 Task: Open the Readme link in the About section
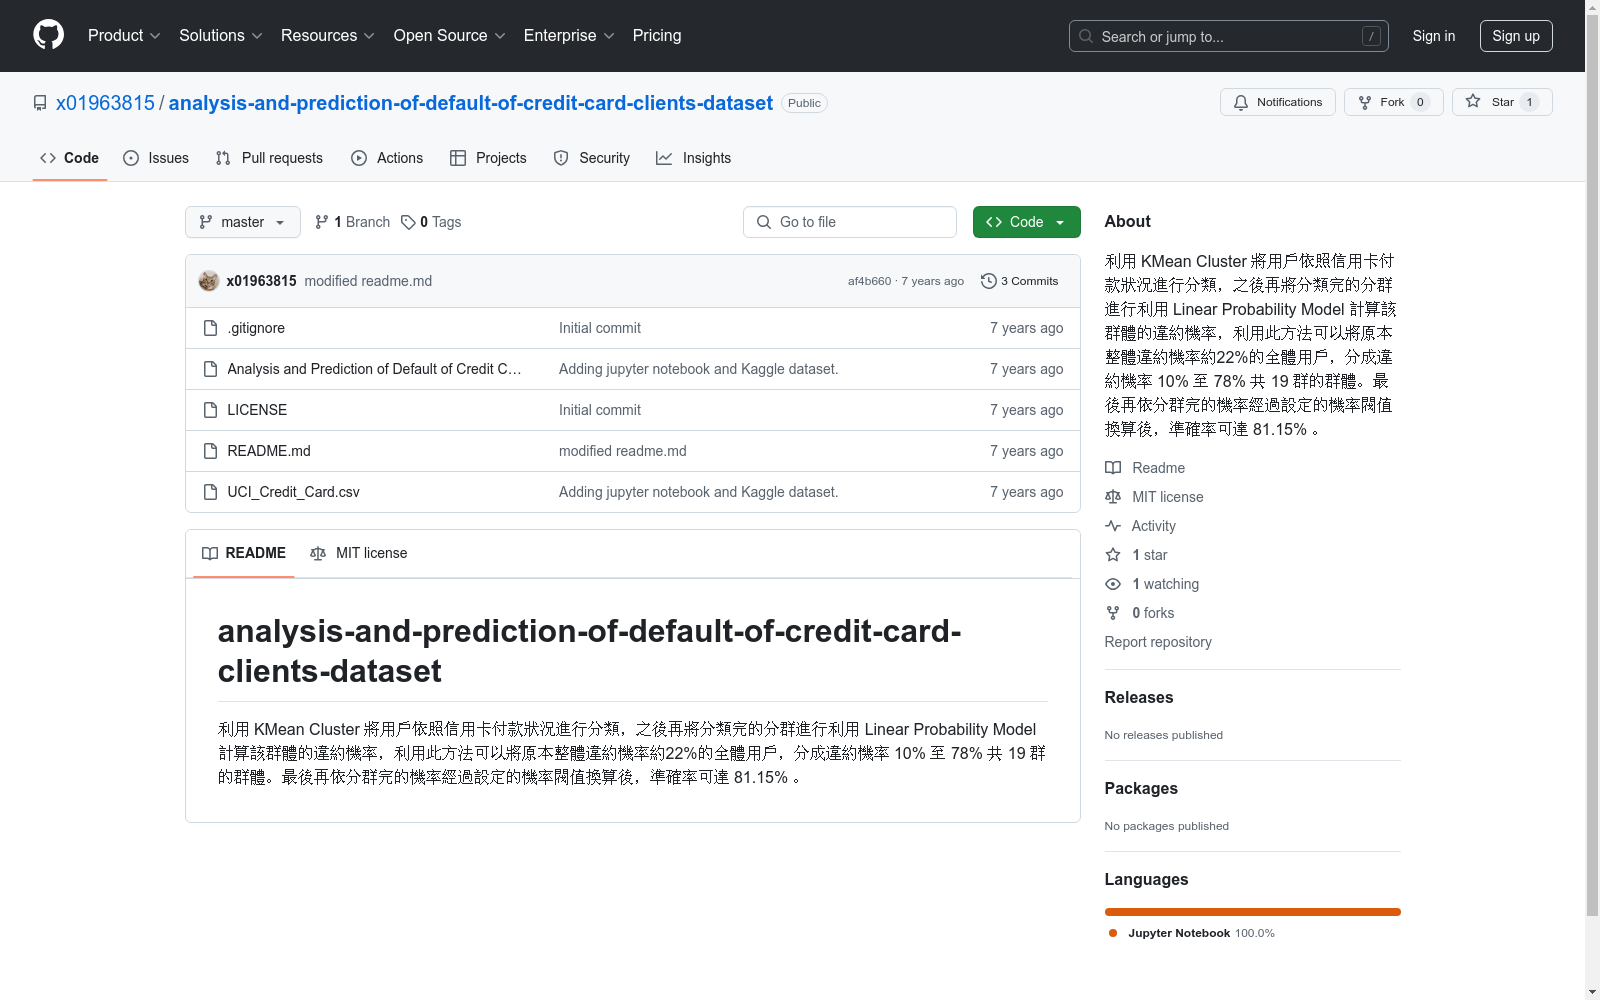(x=1145, y=468)
